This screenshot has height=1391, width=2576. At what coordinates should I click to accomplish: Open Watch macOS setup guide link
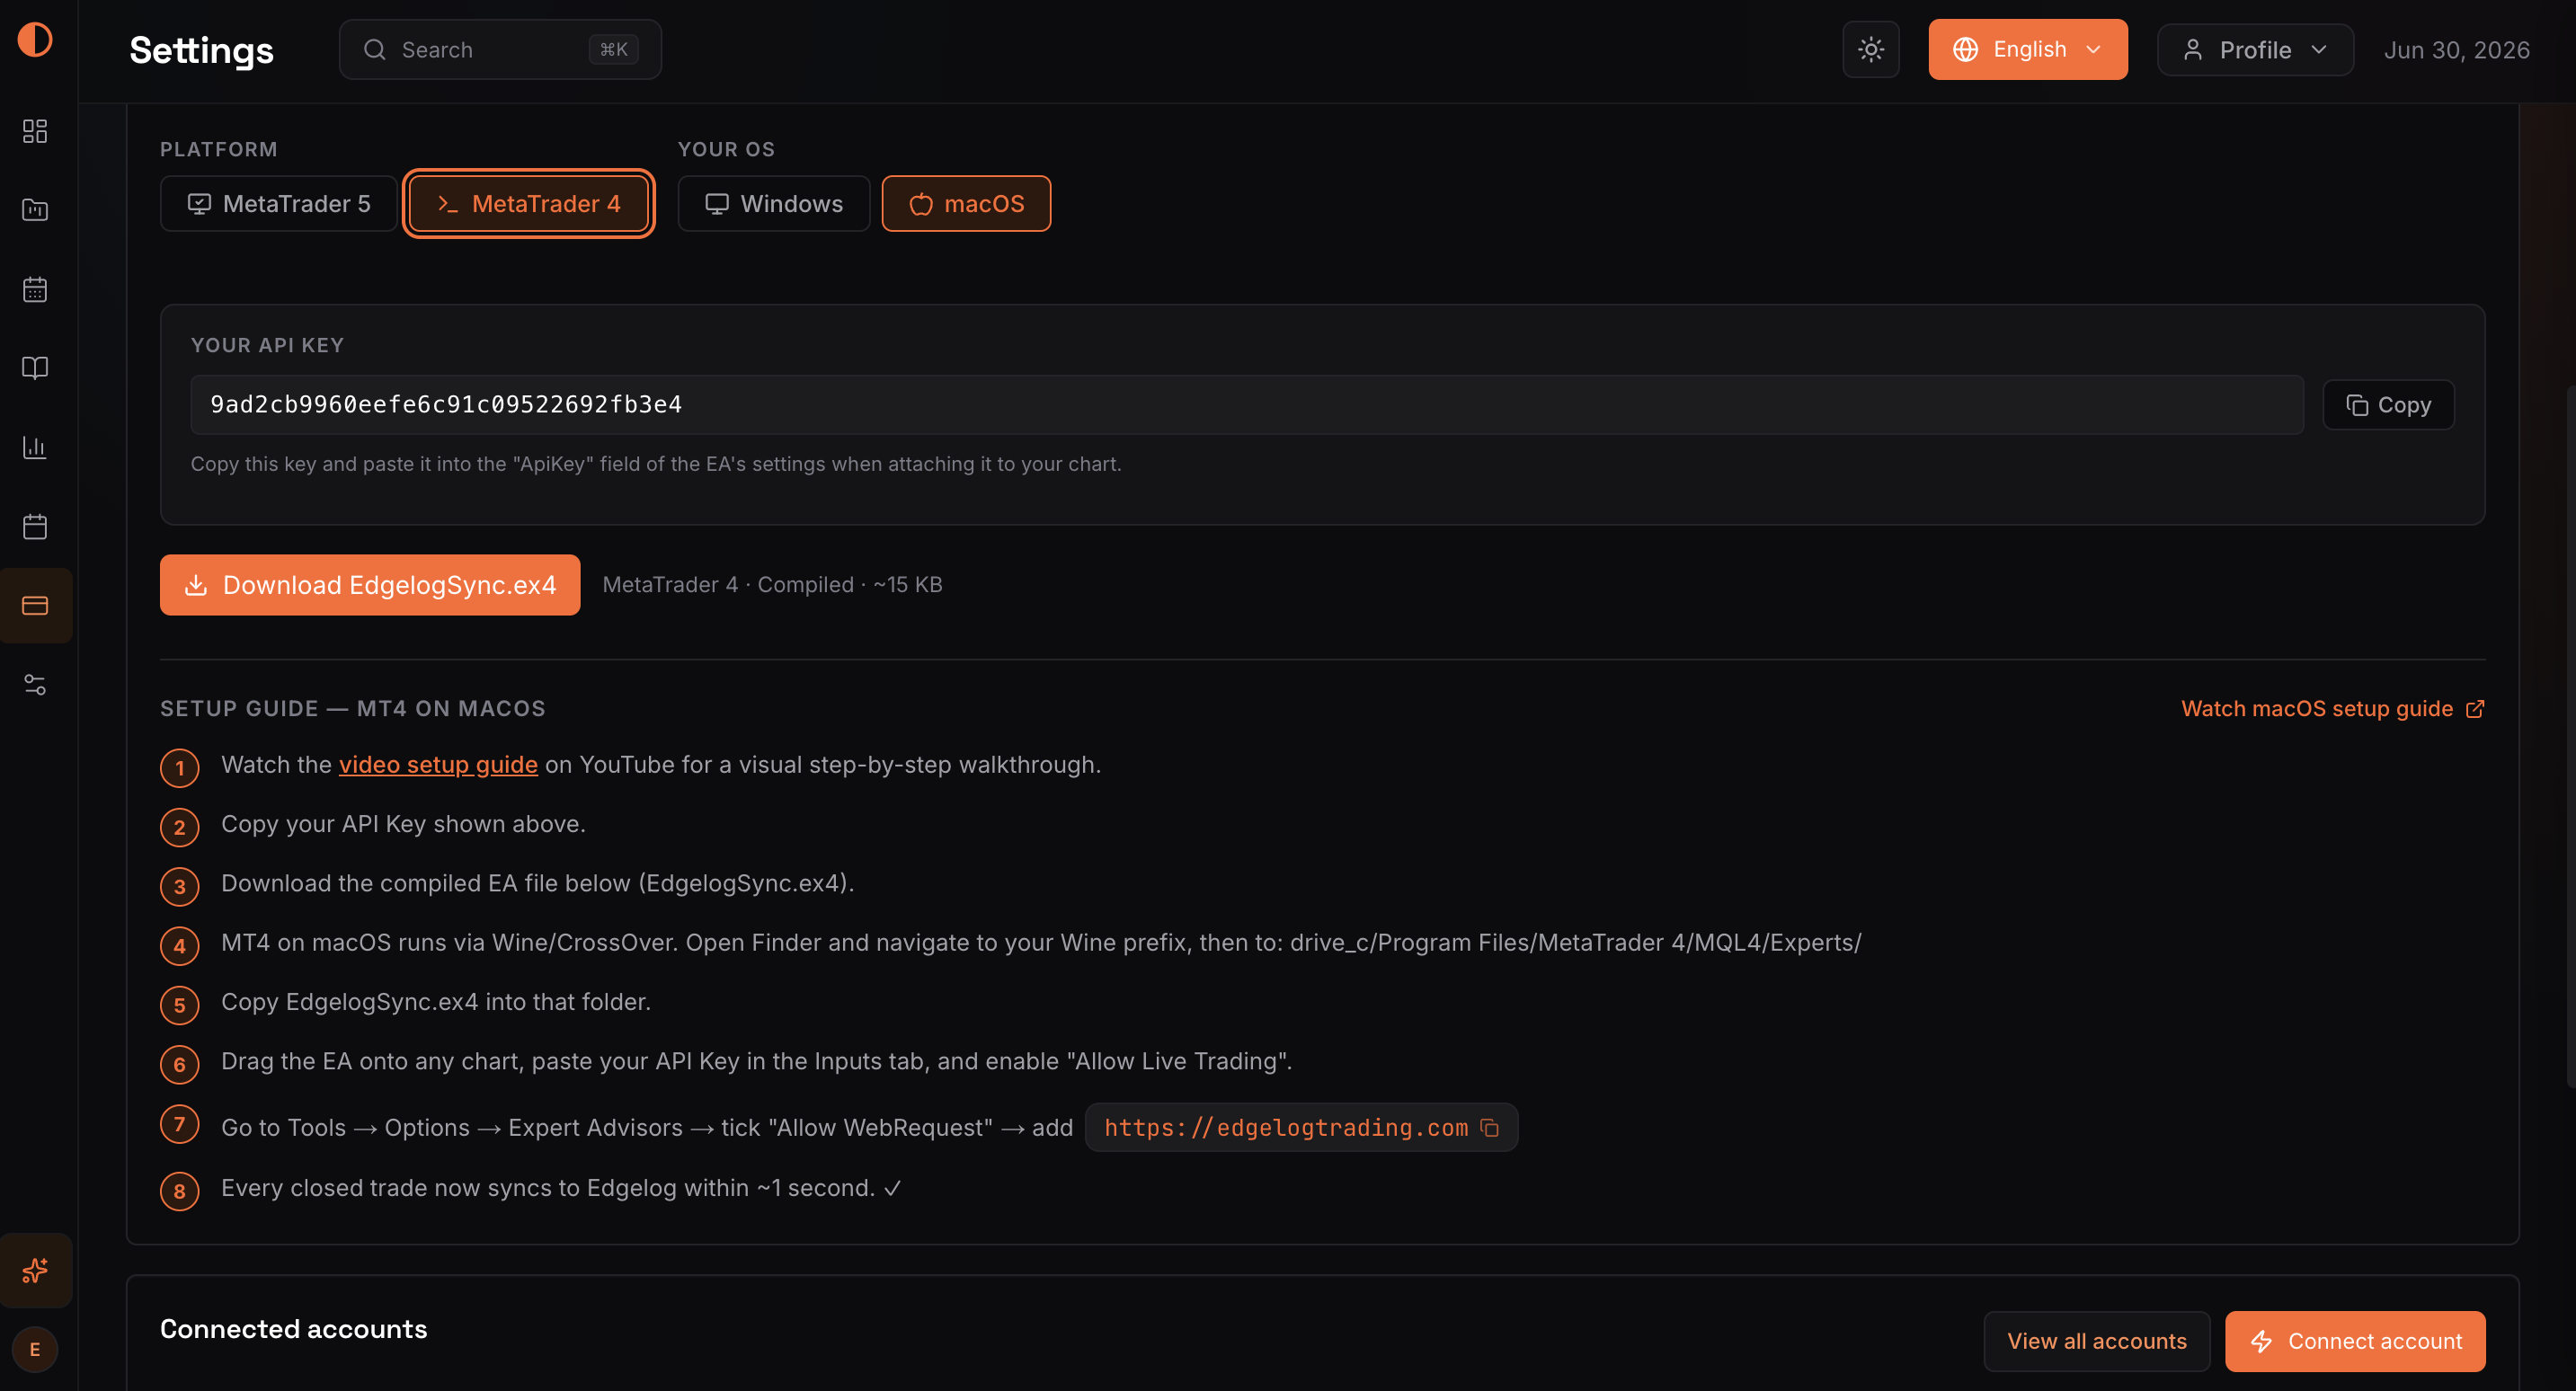(x=2332, y=708)
